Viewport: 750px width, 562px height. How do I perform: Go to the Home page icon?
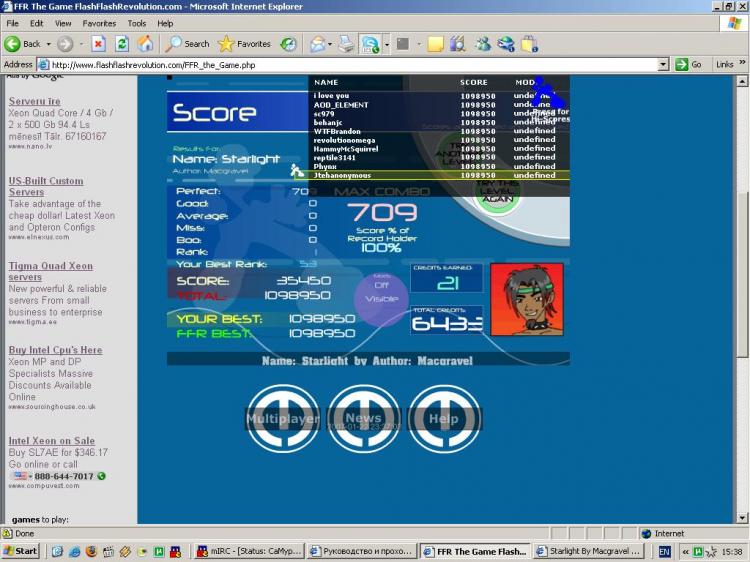pos(146,44)
